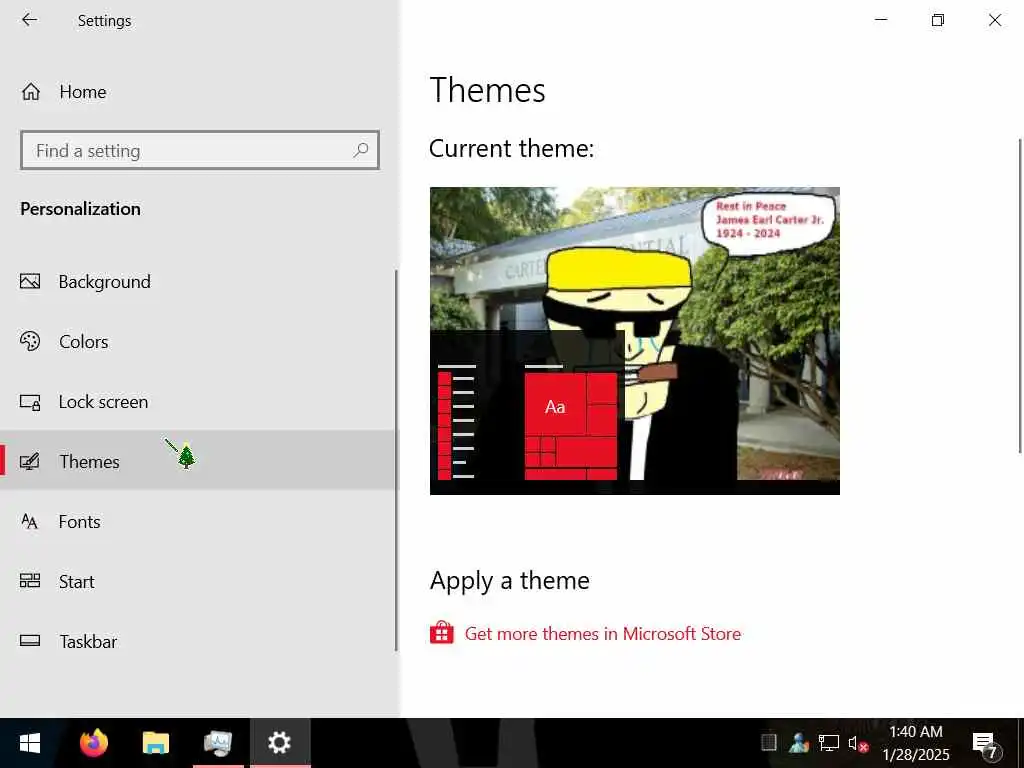Screen dimensions: 1024x768
Task: Click the Themes page title
Action: click(x=487, y=90)
